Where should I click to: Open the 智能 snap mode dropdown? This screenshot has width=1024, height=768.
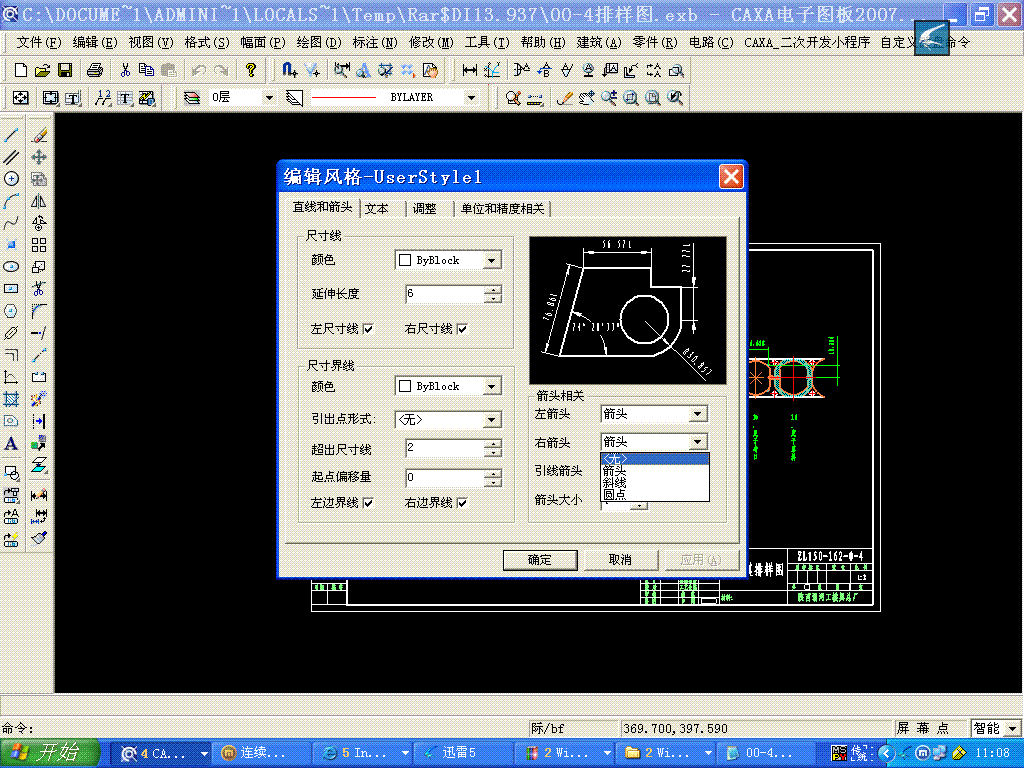pos(1012,728)
